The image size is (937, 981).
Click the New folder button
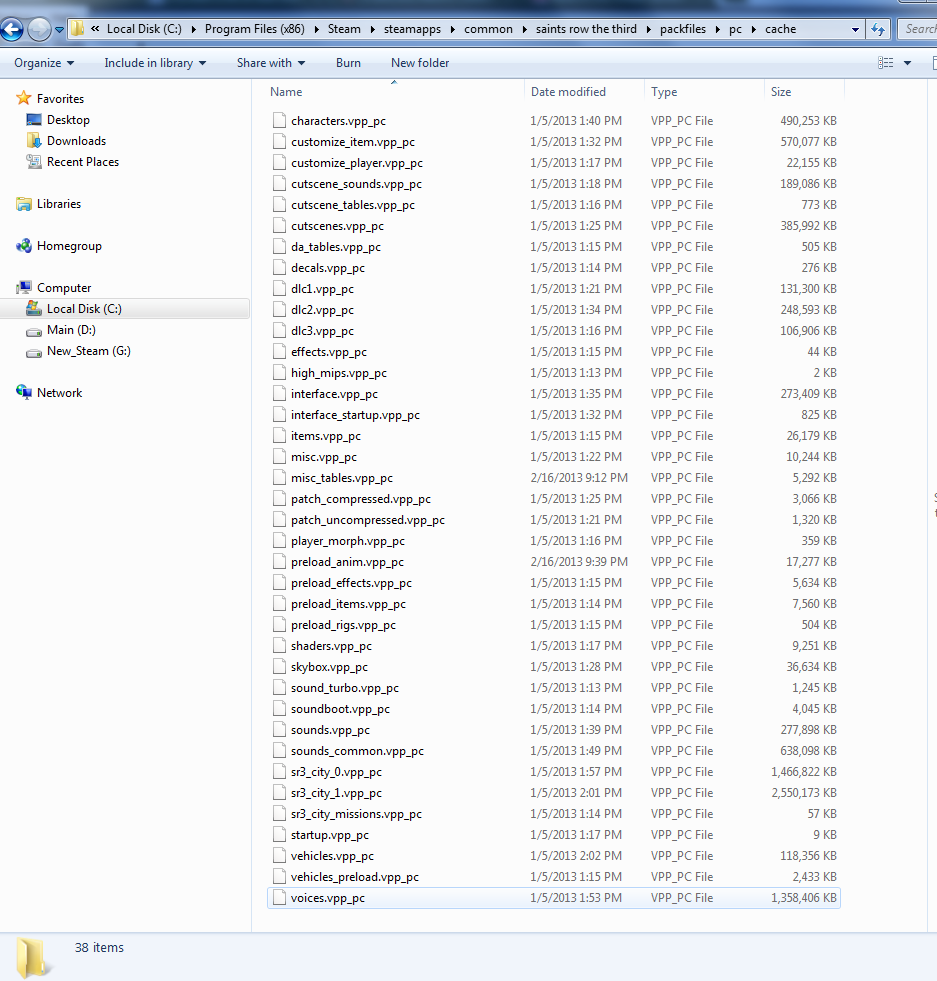coord(420,63)
